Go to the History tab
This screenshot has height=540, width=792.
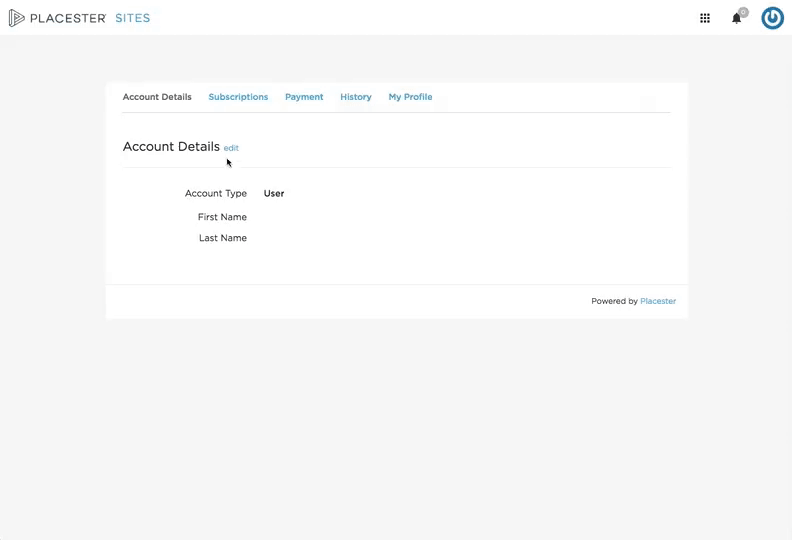(x=356, y=97)
